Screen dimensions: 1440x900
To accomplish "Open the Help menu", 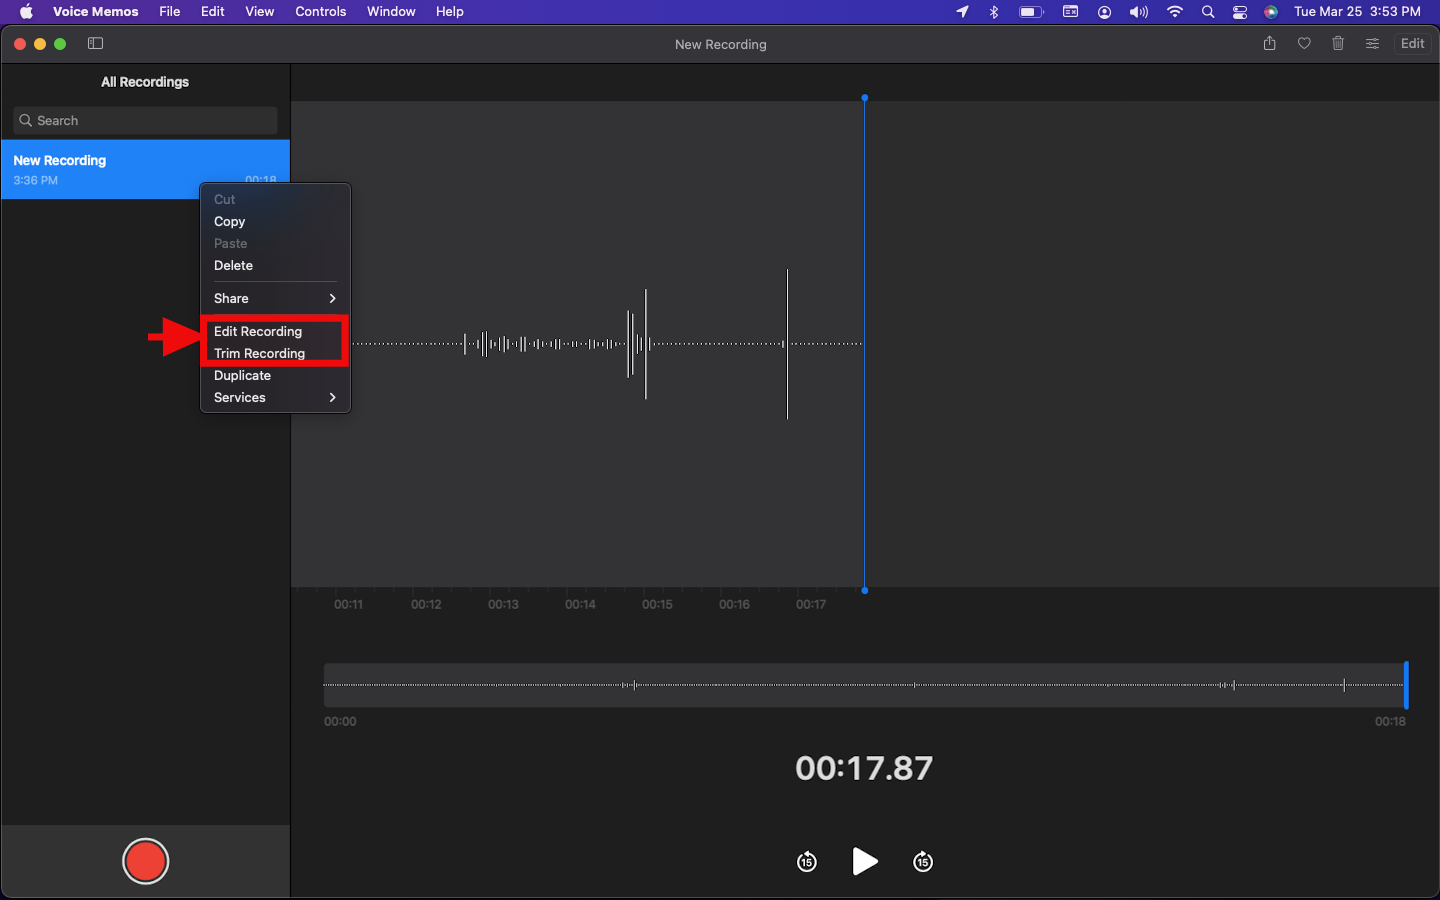I will point(450,12).
